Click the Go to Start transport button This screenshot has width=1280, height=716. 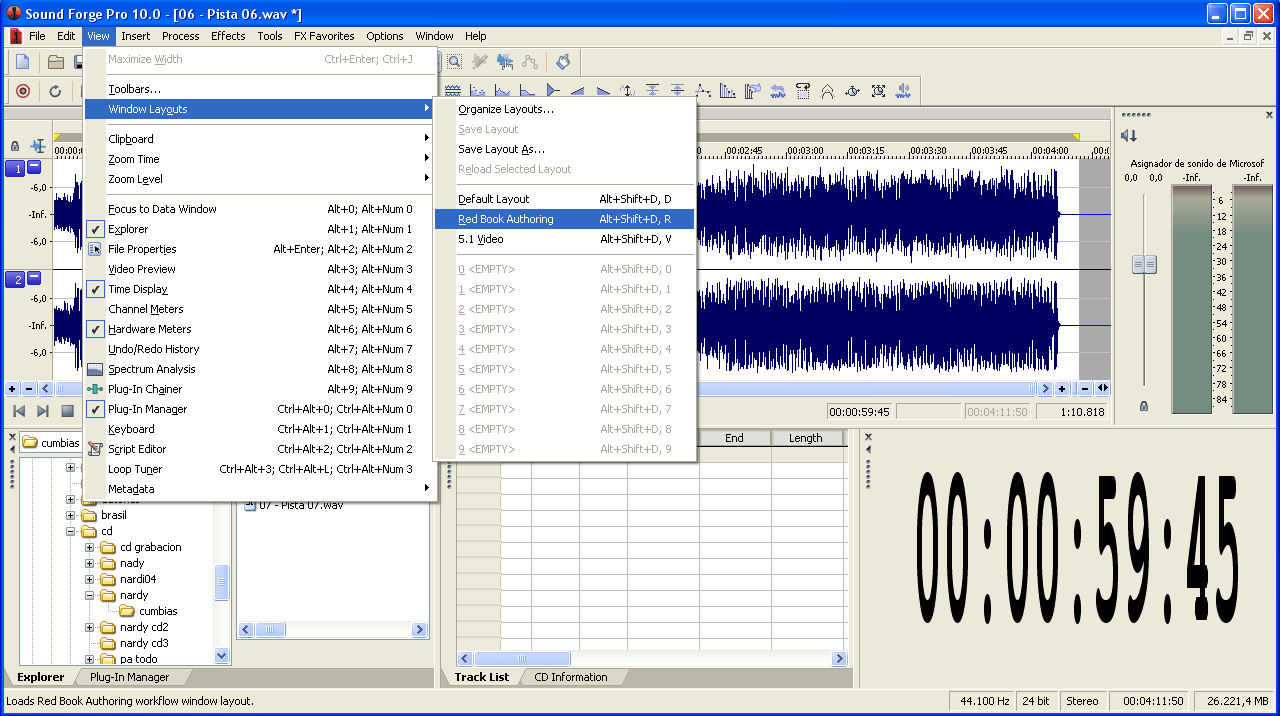(x=19, y=411)
